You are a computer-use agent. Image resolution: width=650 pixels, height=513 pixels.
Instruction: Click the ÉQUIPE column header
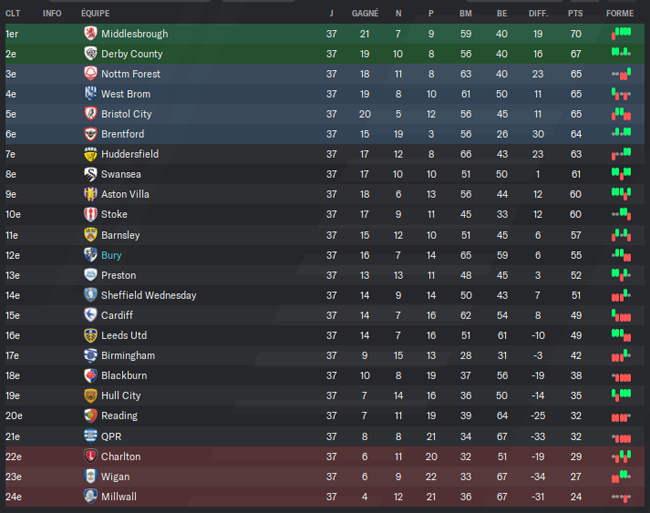pyautogui.click(x=95, y=13)
